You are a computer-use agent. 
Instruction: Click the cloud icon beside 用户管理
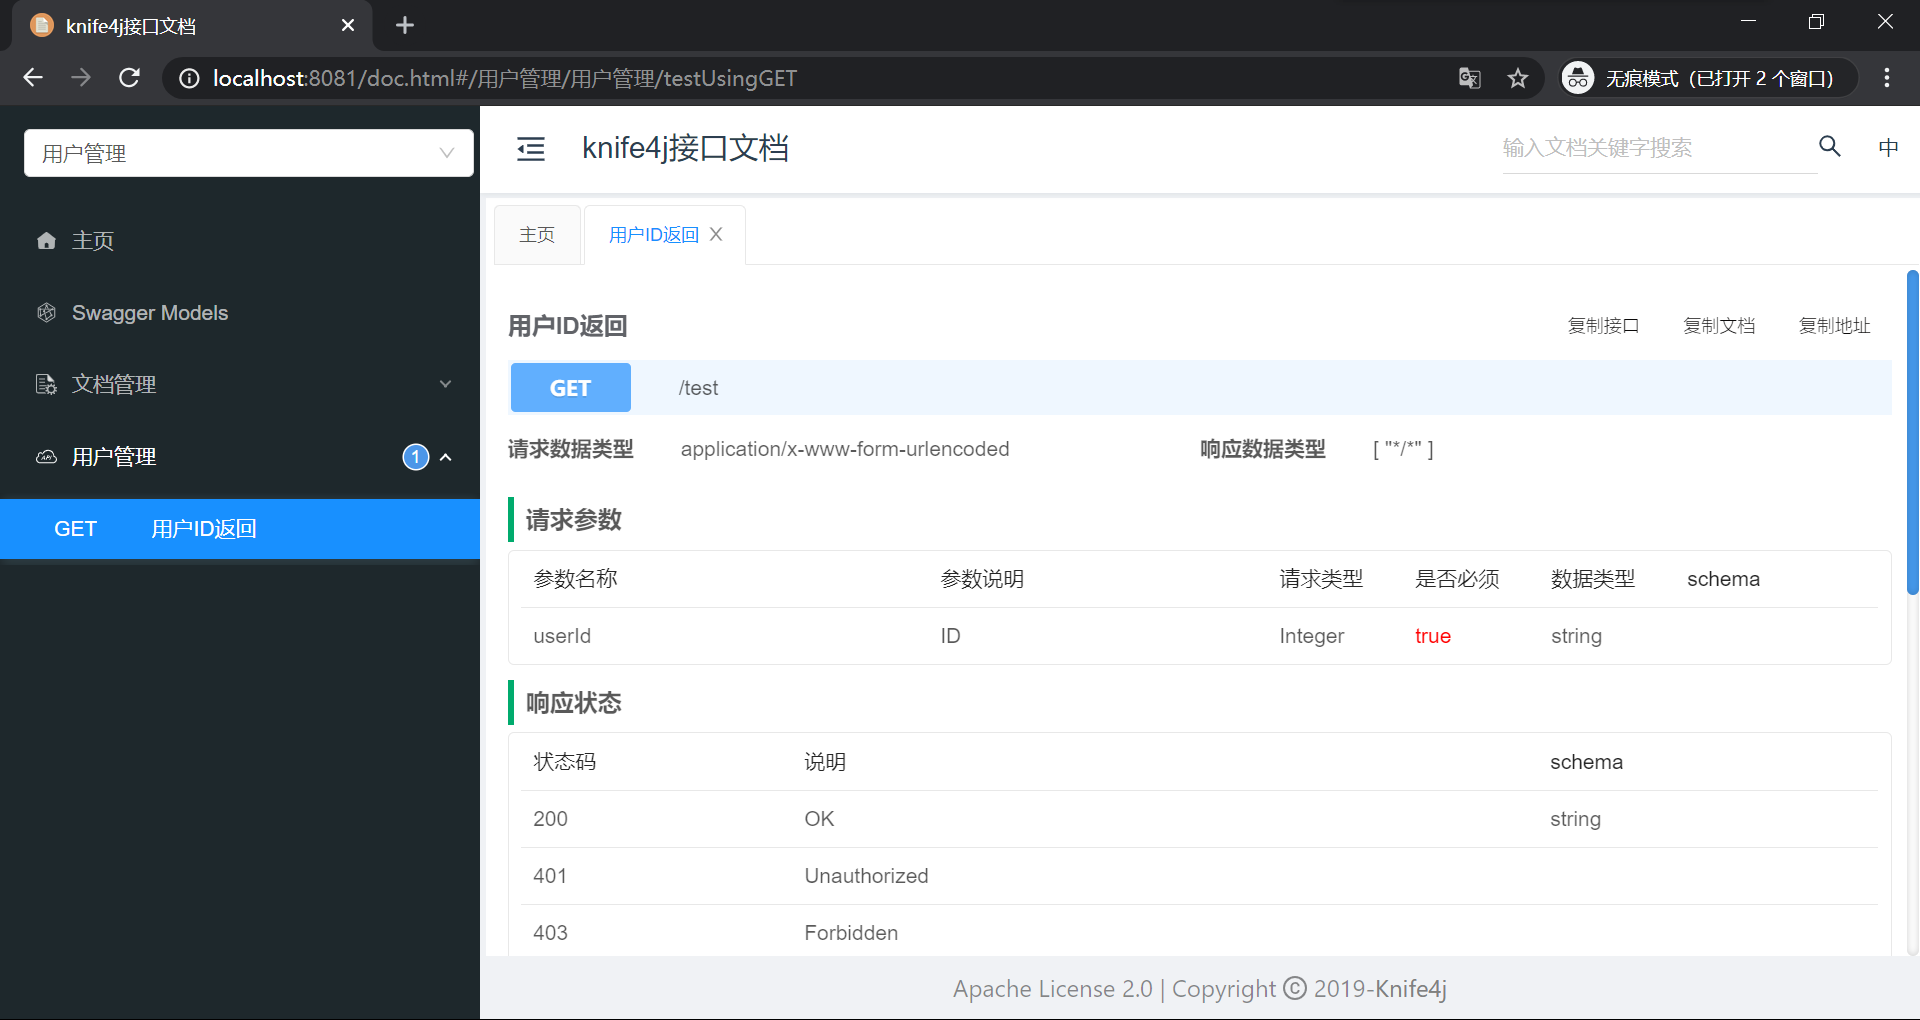click(x=46, y=457)
